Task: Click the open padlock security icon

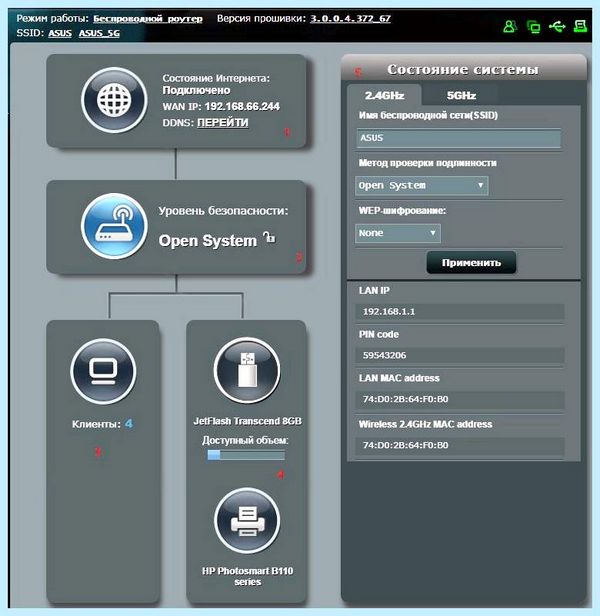Action: pos(270,237)
